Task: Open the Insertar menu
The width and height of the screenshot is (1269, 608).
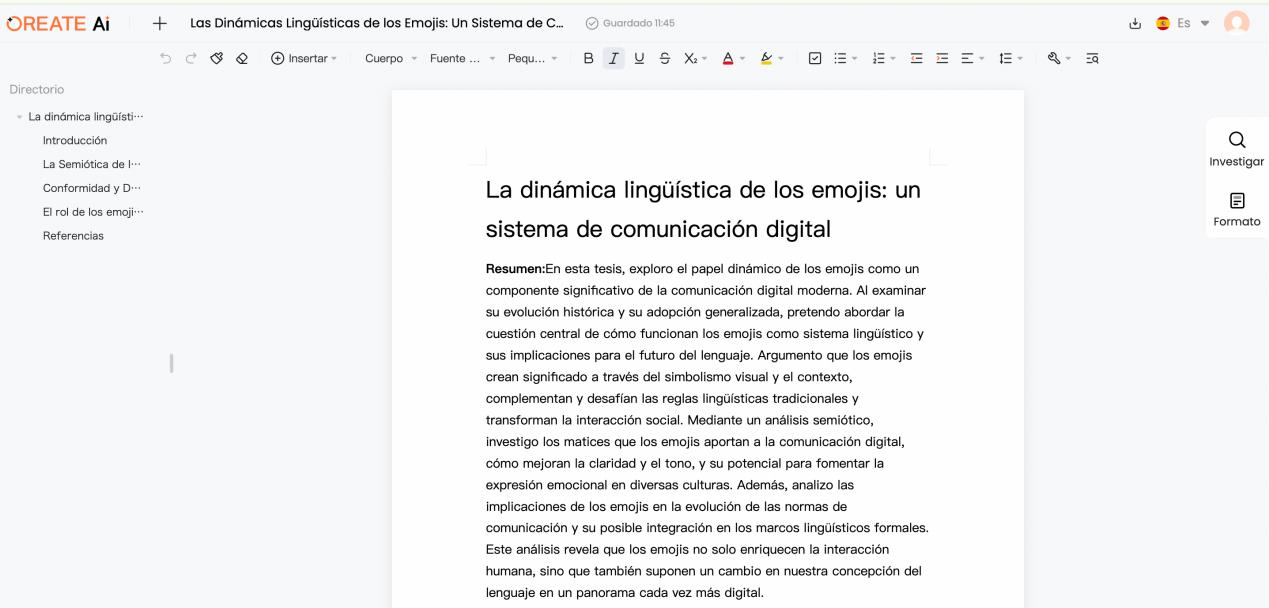Action: (x=304, y=58)
